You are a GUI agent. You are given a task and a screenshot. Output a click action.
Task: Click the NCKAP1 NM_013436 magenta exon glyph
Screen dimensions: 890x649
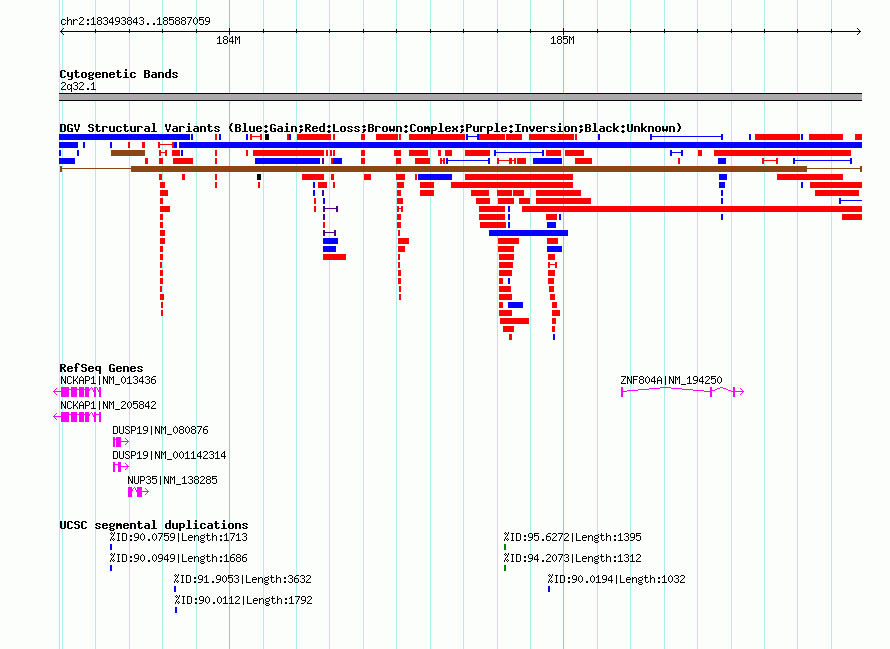pyautogui.click(x=78, y=392)
